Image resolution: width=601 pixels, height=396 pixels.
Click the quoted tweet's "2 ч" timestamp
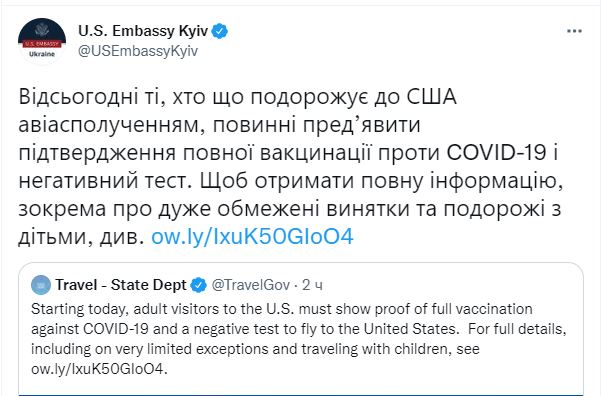tap(312, 285)
